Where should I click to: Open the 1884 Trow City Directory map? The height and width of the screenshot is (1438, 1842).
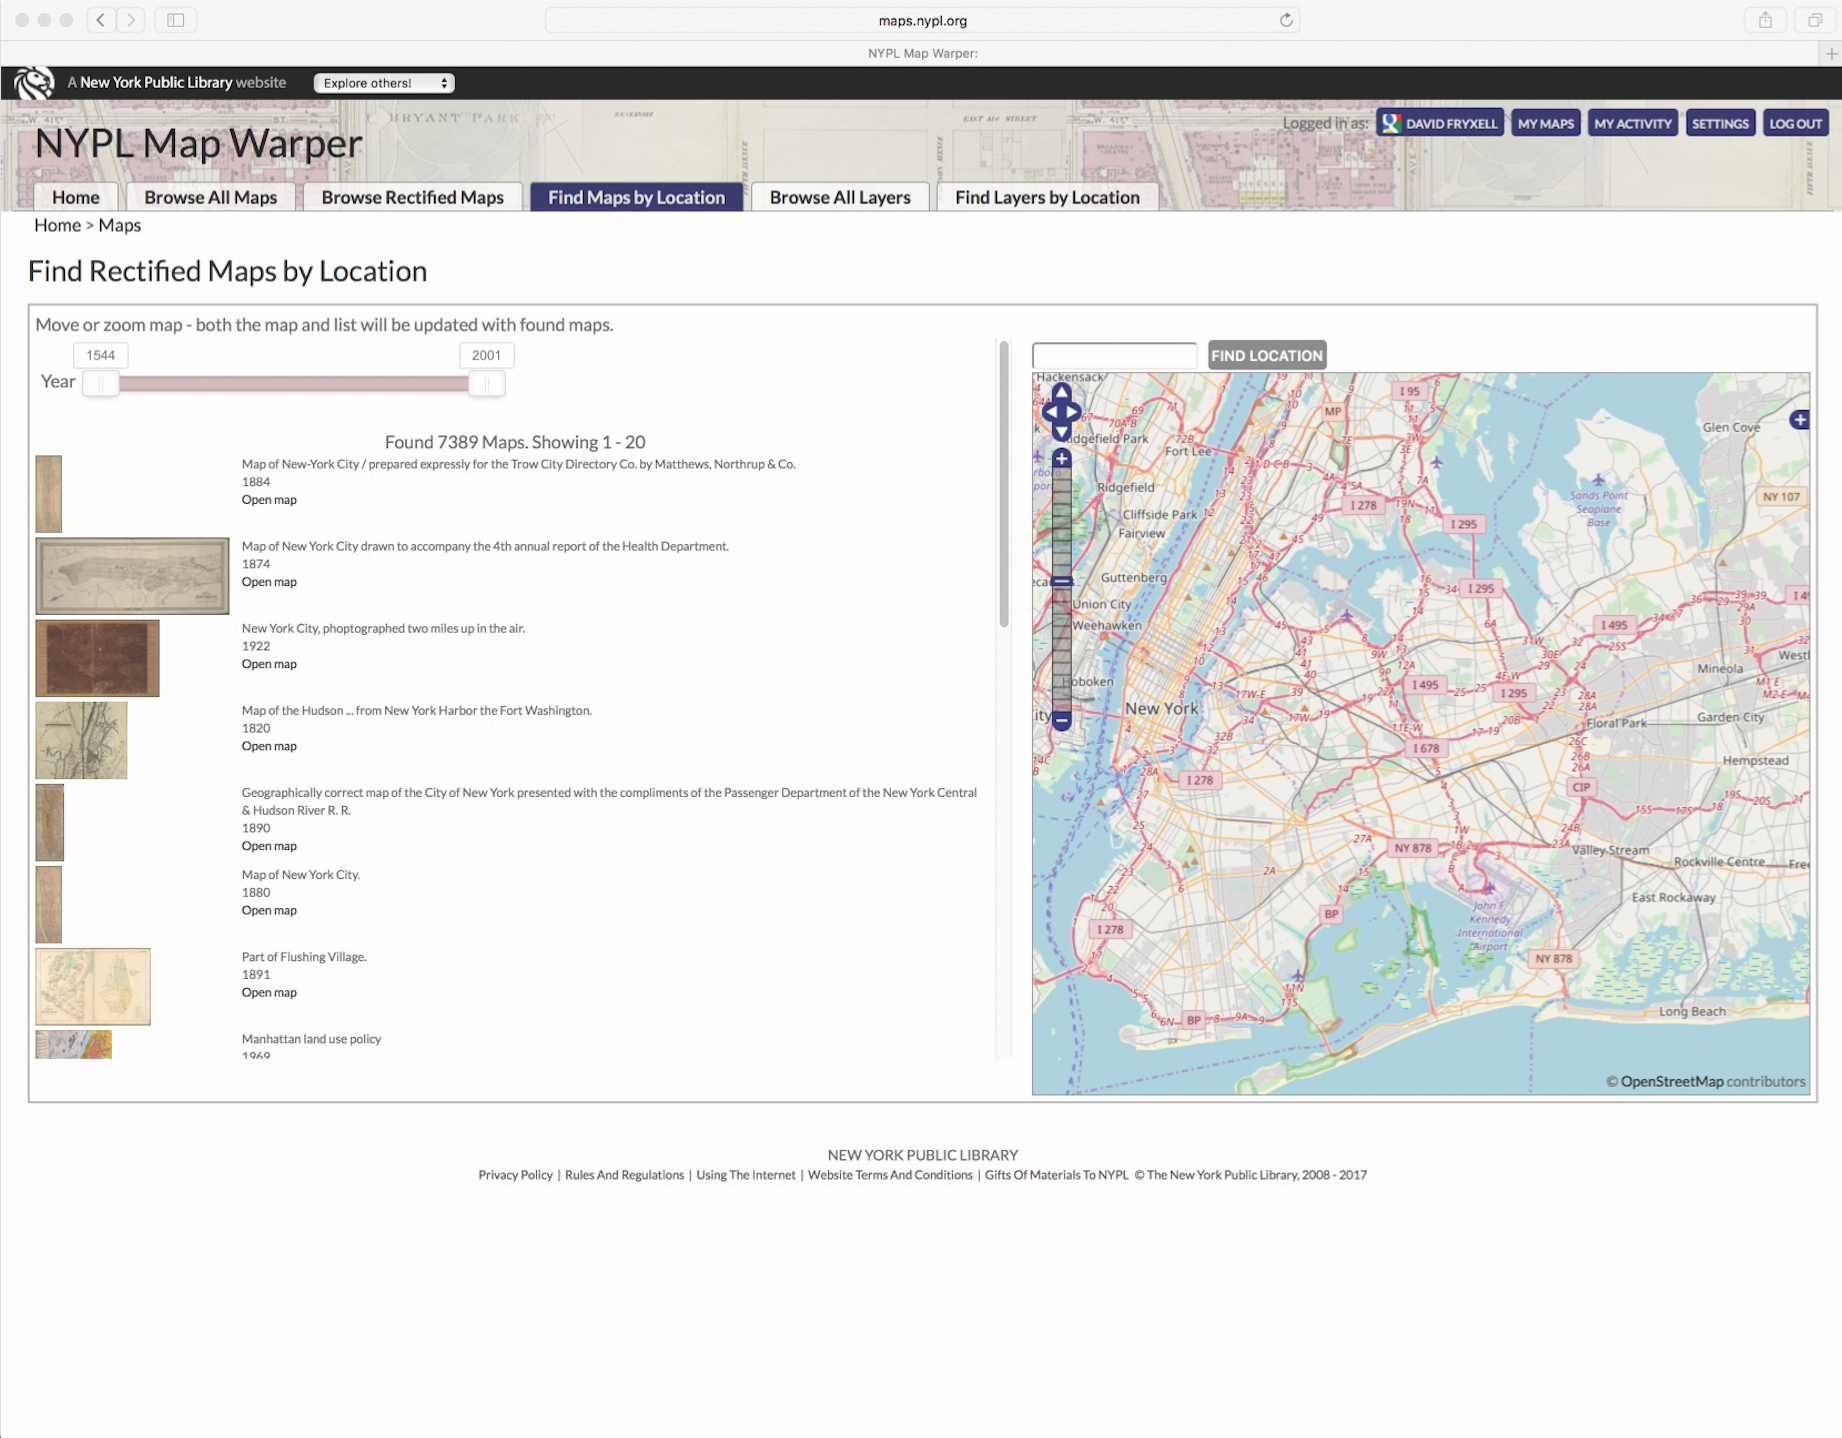268,499
